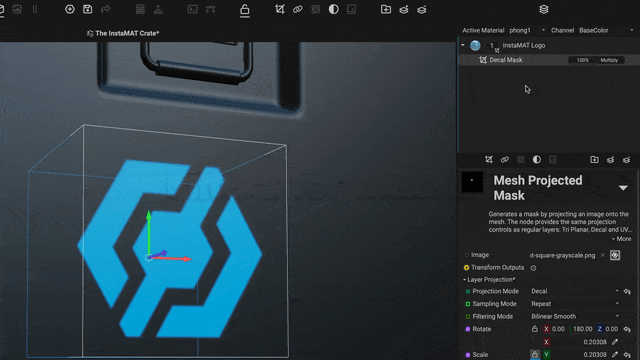640x360 pixels.
Task: Click the chain link icon in layer panel toolbar
Action: coord(504,160)
